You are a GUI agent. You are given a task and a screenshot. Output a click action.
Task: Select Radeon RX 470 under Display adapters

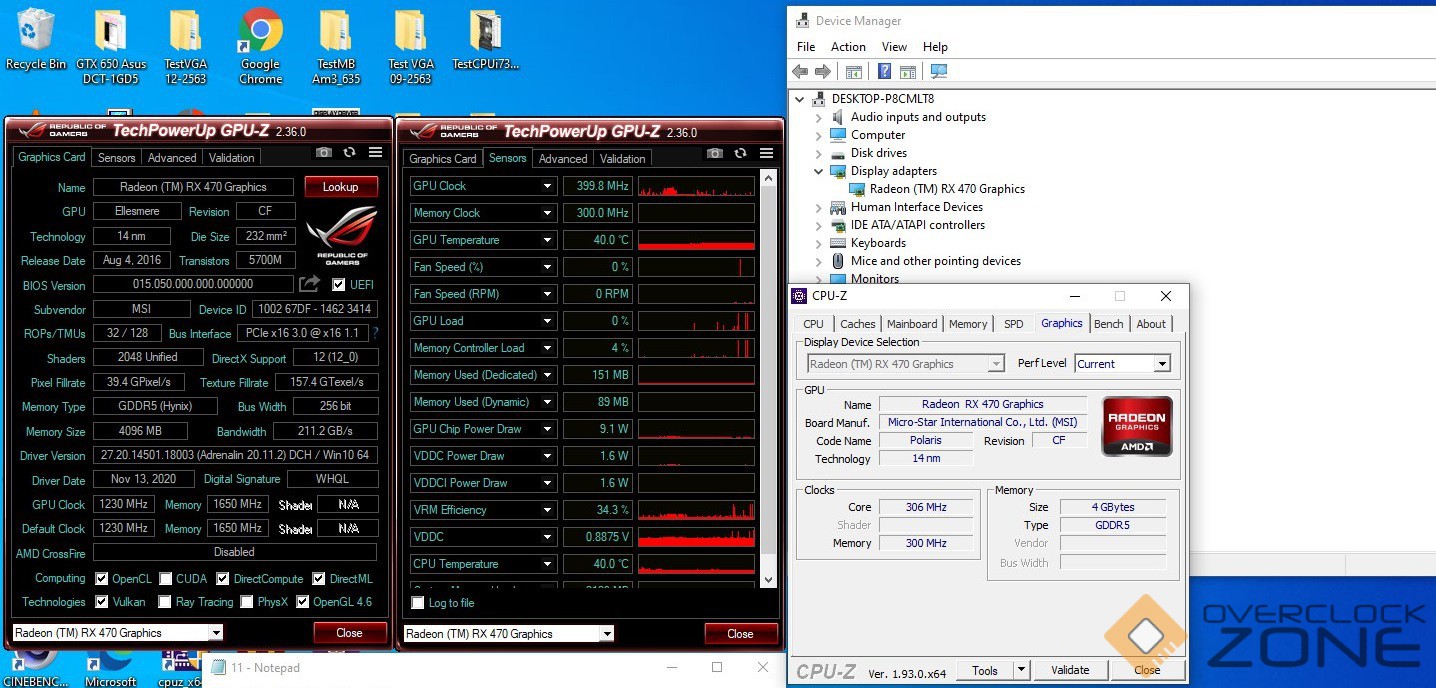point(946,189)
